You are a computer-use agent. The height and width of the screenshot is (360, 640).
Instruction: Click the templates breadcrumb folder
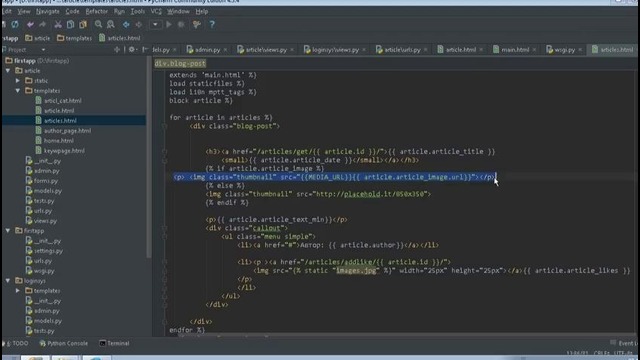tap(74, 38)
